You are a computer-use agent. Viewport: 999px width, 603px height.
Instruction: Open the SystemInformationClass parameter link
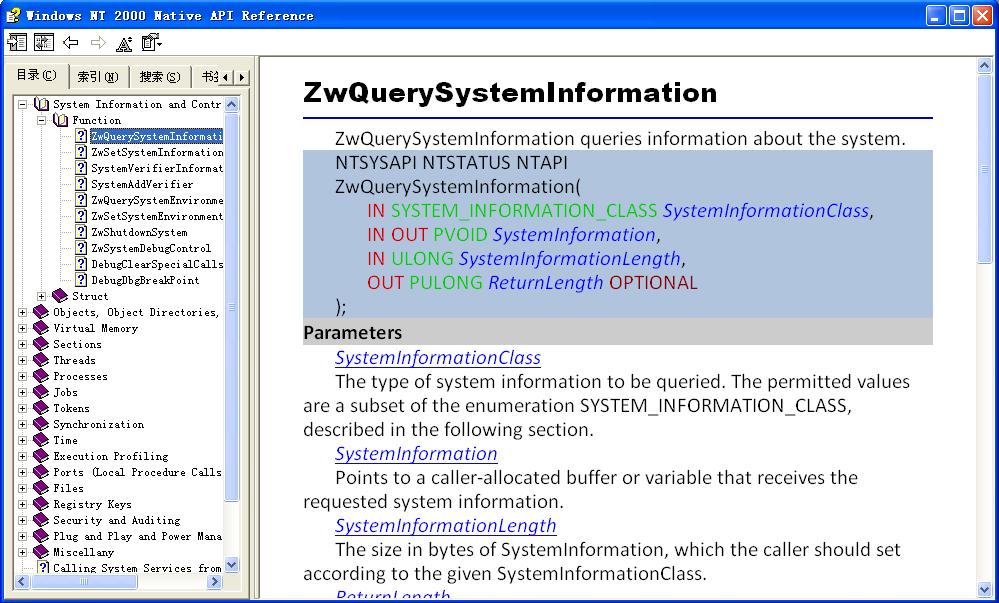click(438, 358)
